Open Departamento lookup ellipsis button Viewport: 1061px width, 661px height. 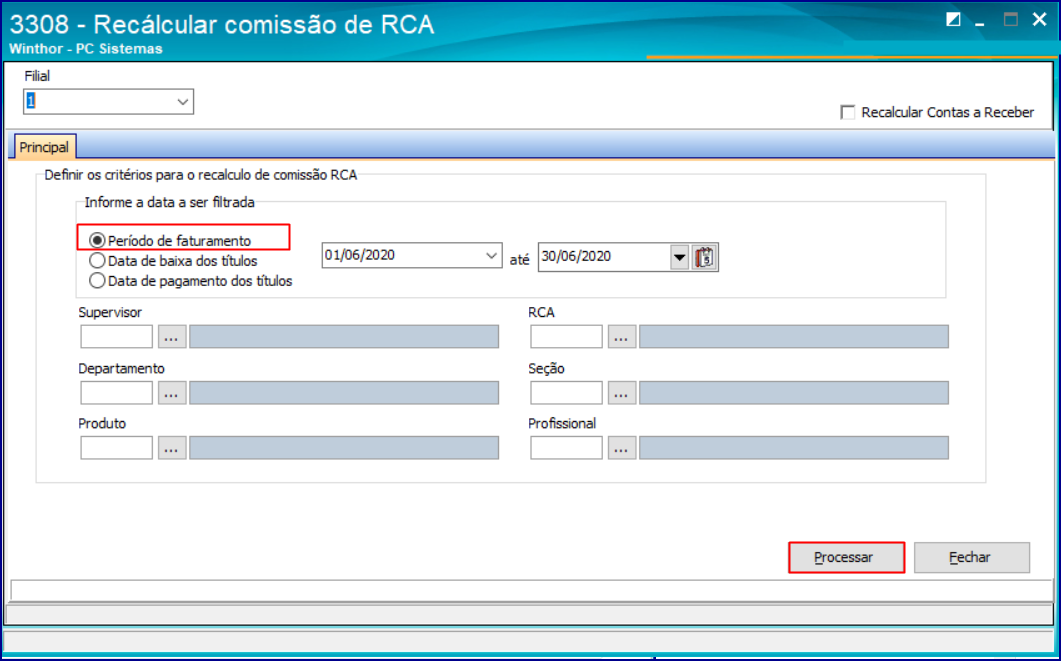click(x=172, y=392)
